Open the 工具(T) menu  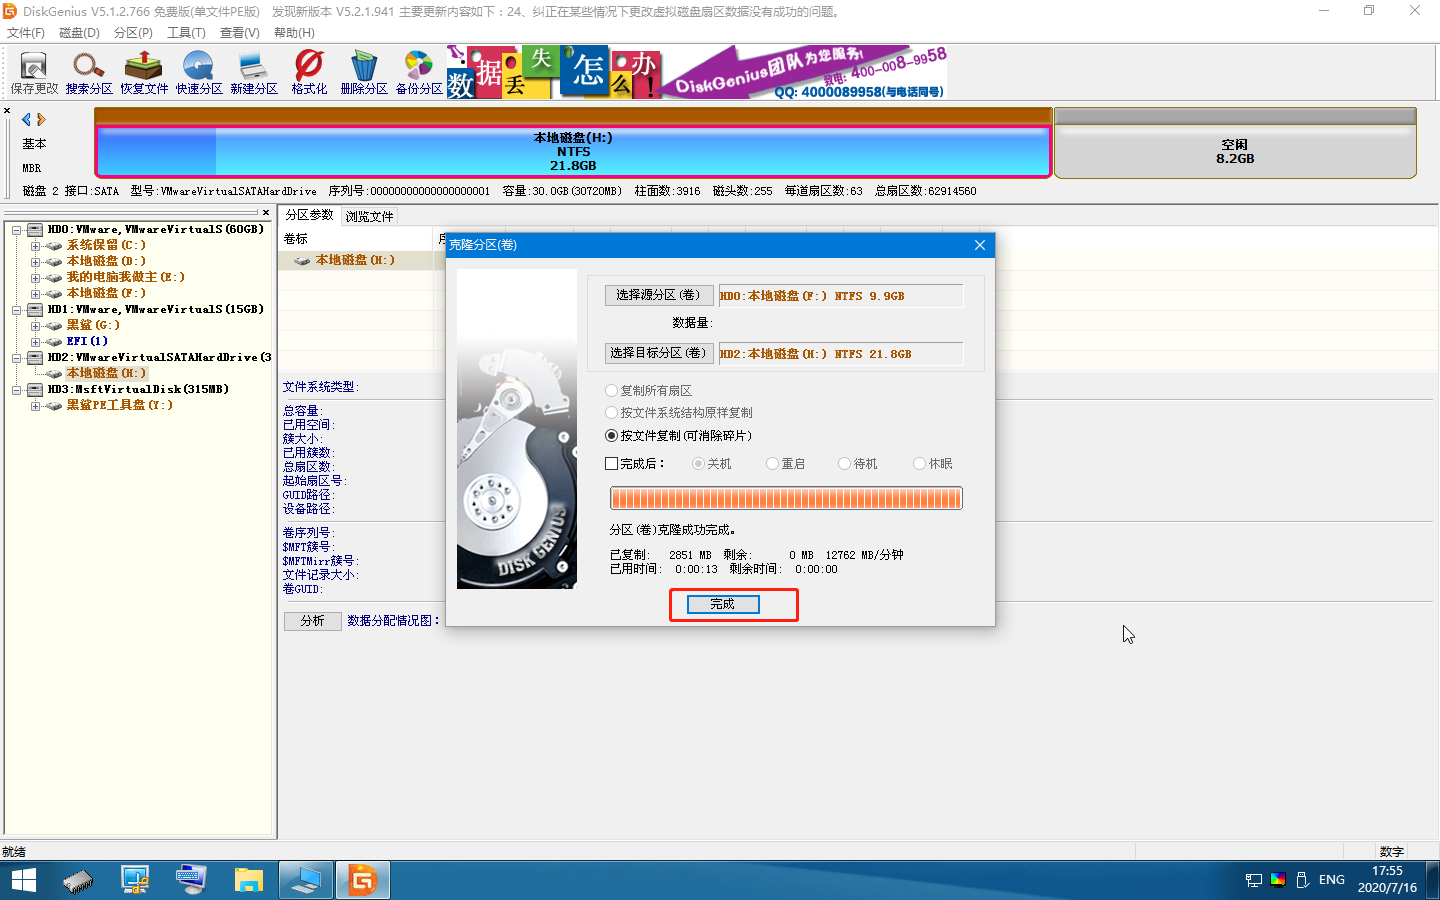tap(186, 33)
